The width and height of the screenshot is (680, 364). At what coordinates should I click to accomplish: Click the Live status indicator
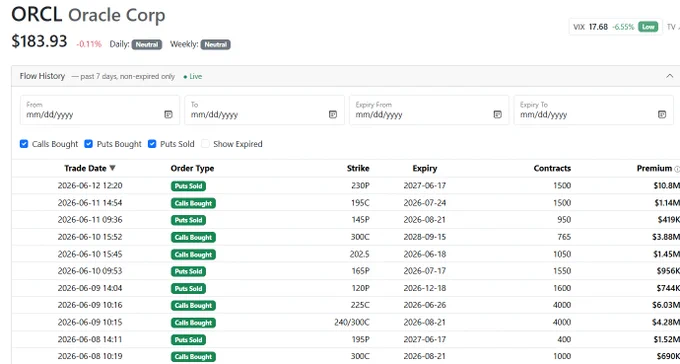point(193,76)
